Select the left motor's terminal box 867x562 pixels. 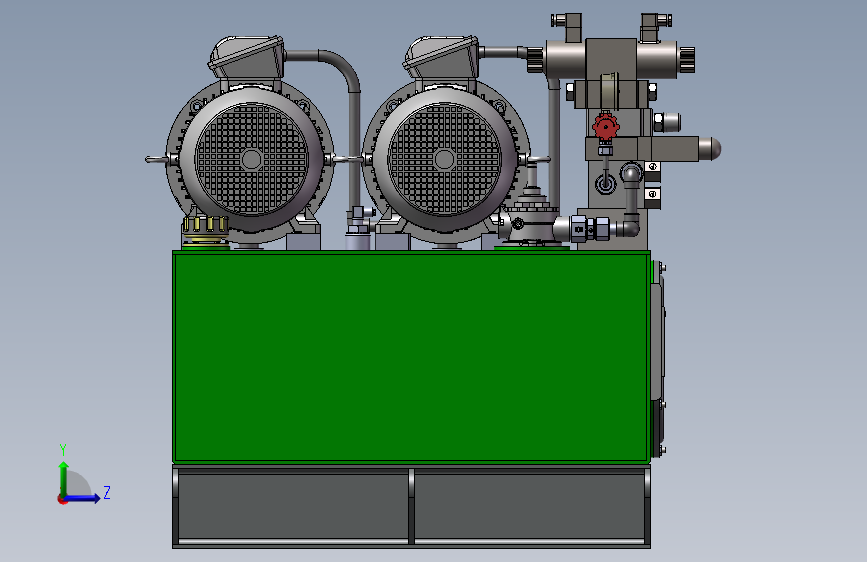tap(247, 56)
